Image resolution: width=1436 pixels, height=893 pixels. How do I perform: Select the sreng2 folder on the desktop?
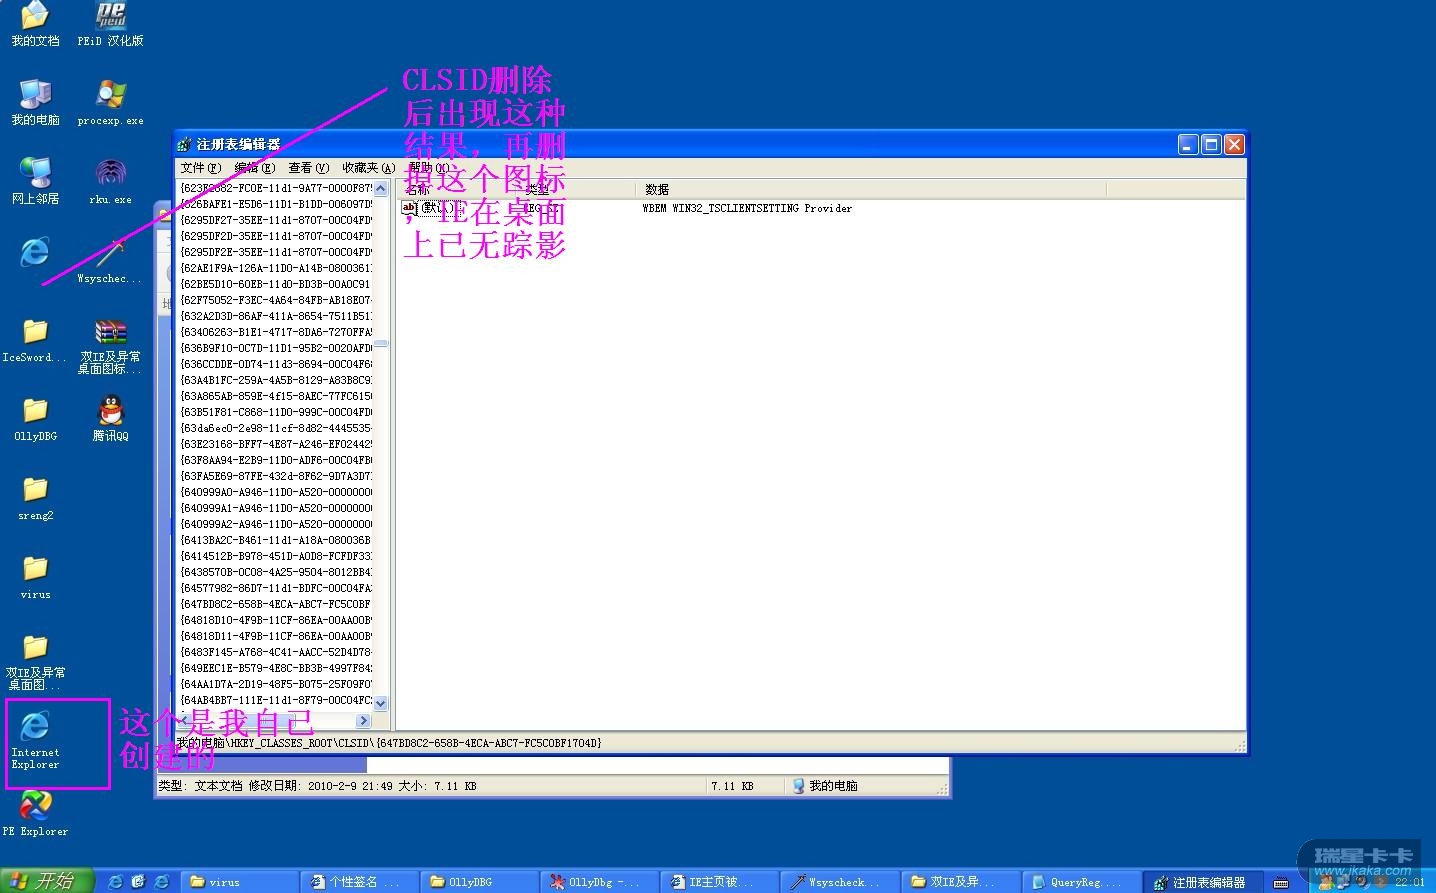coord(35,498)
